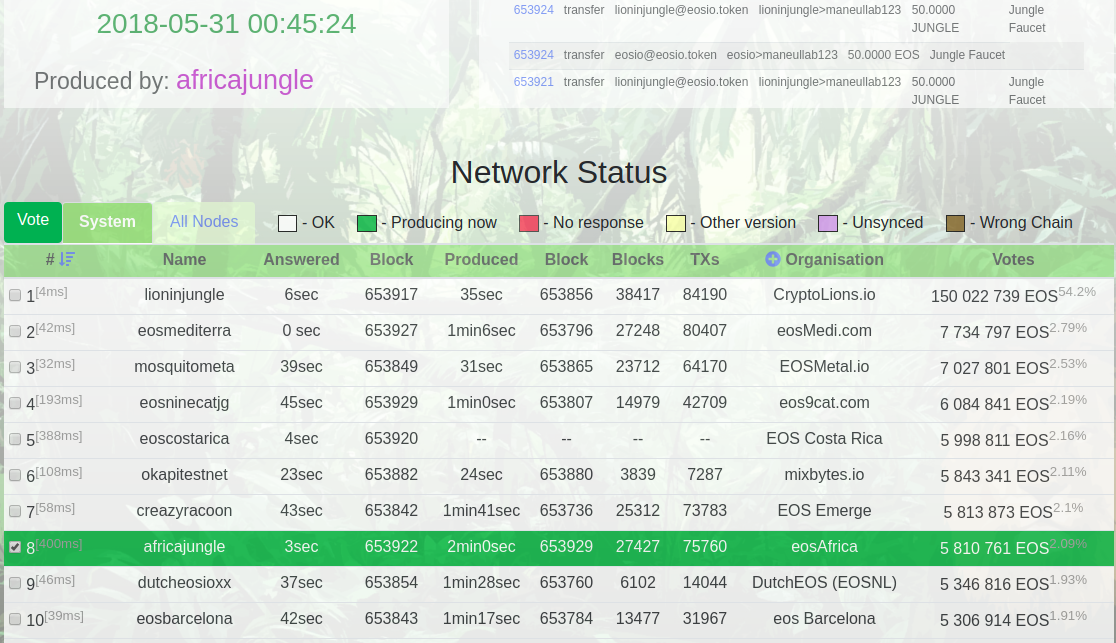Open the Vote tab
Image resolution: width=1116 pixels, height=643 pixels.
33,221
